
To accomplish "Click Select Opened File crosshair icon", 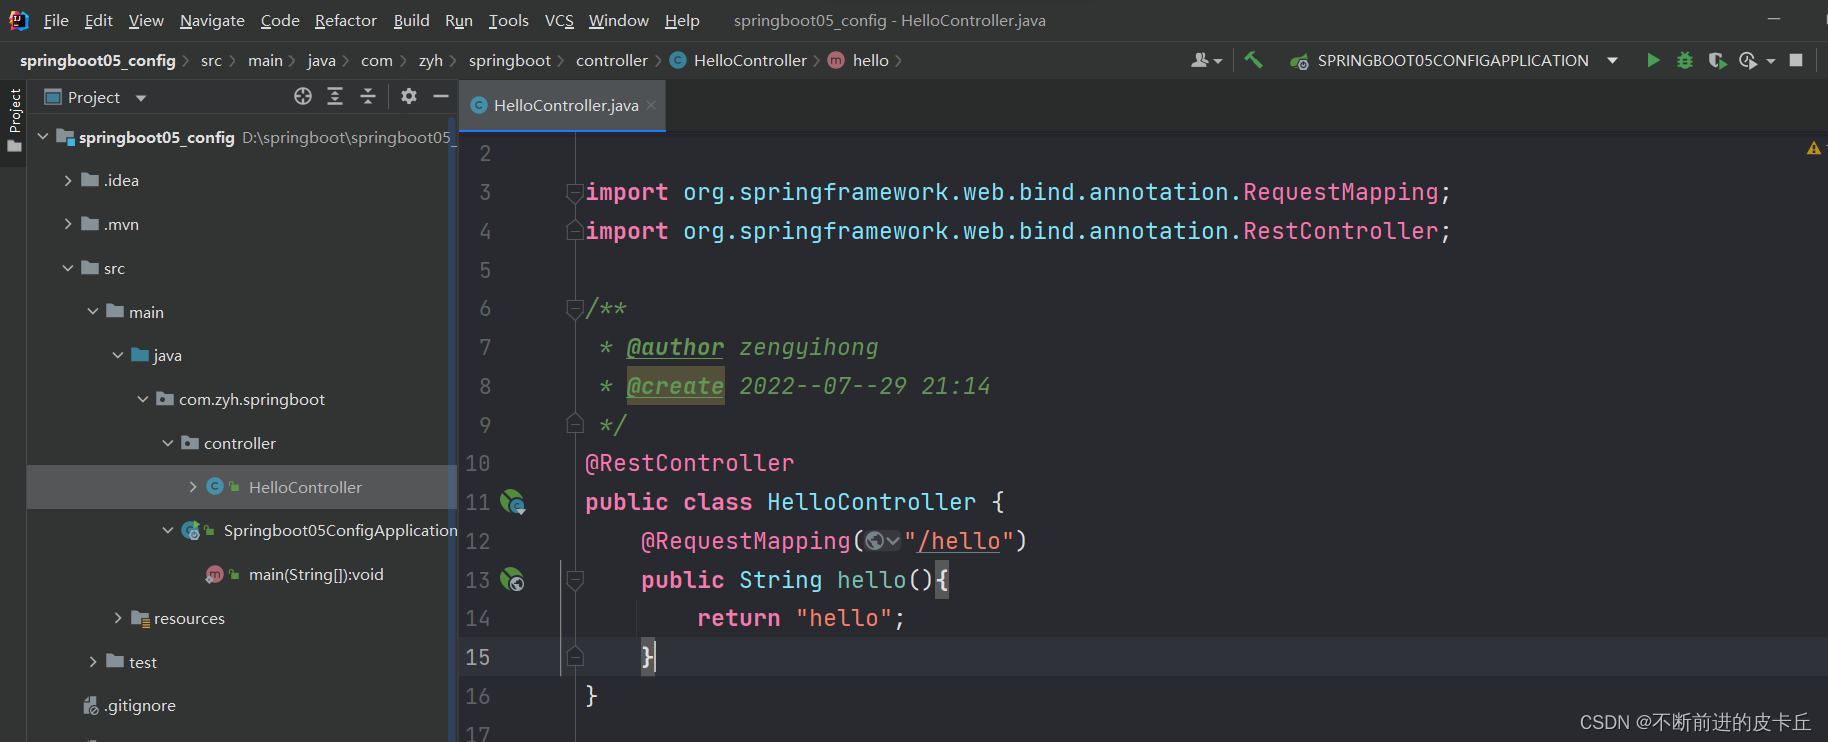I will [x=303, y=96].
